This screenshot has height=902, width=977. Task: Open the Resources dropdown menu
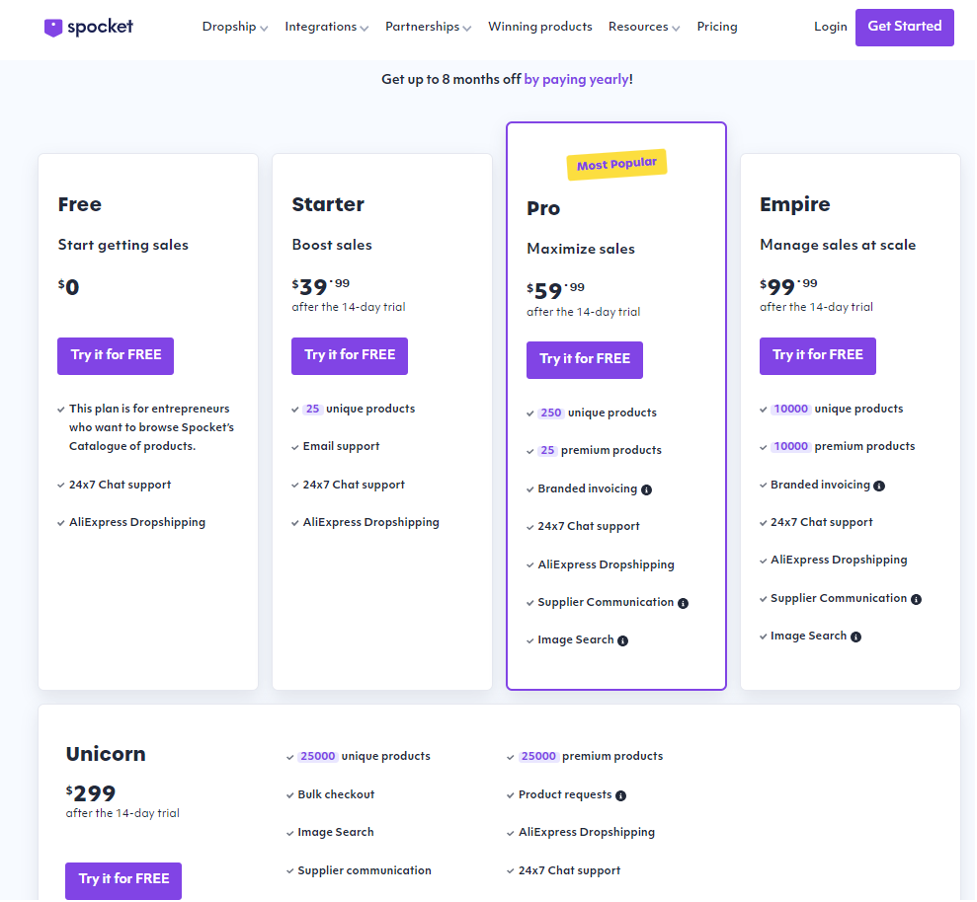(x=644, y=27)
